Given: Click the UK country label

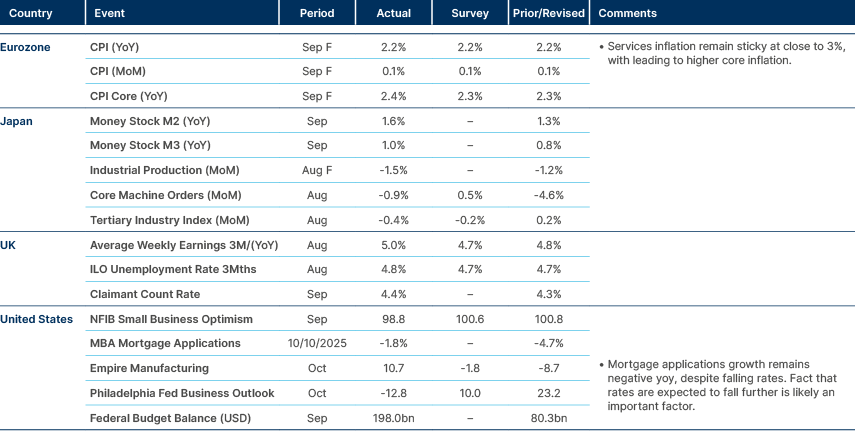Looking at the screenshot, I should point(10,245).
